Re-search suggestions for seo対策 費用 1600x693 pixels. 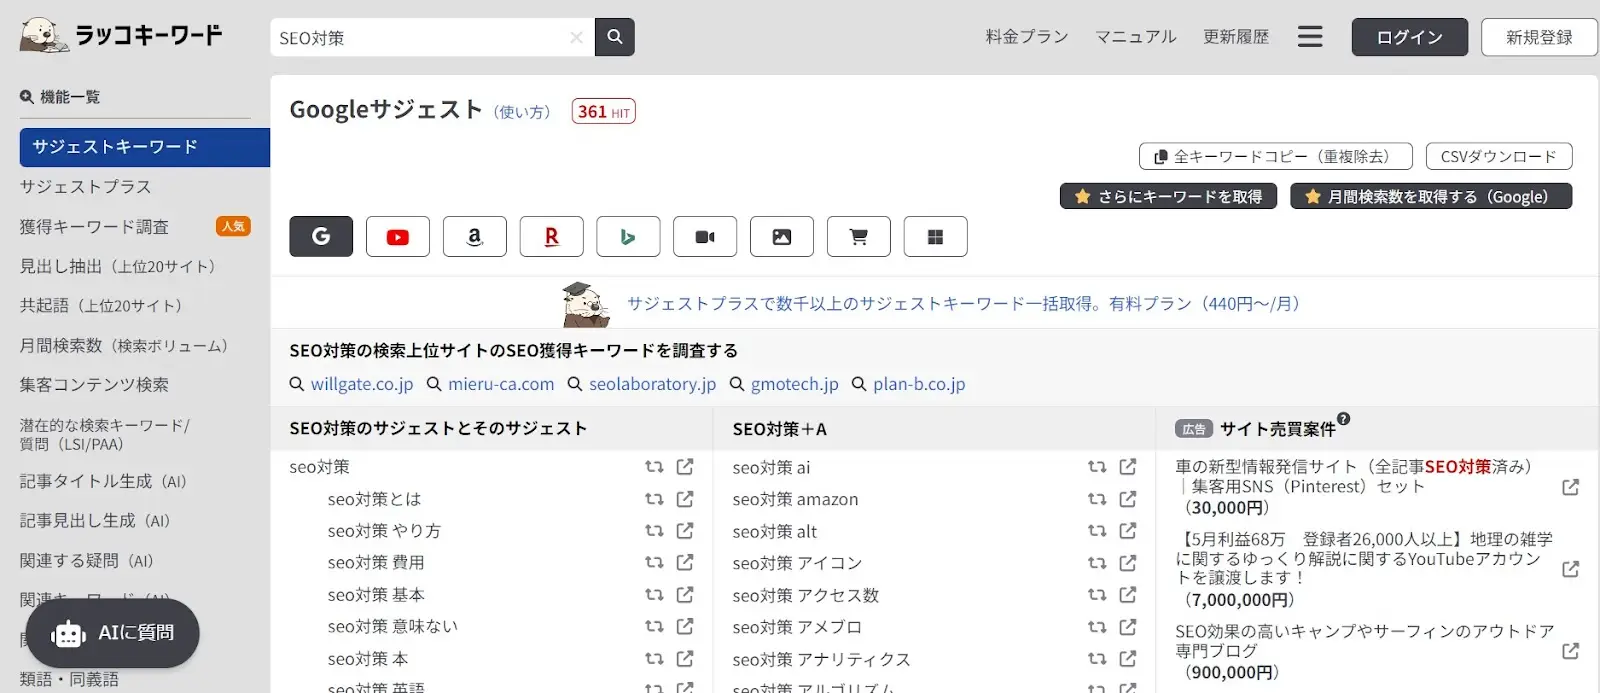click(654, 562)
